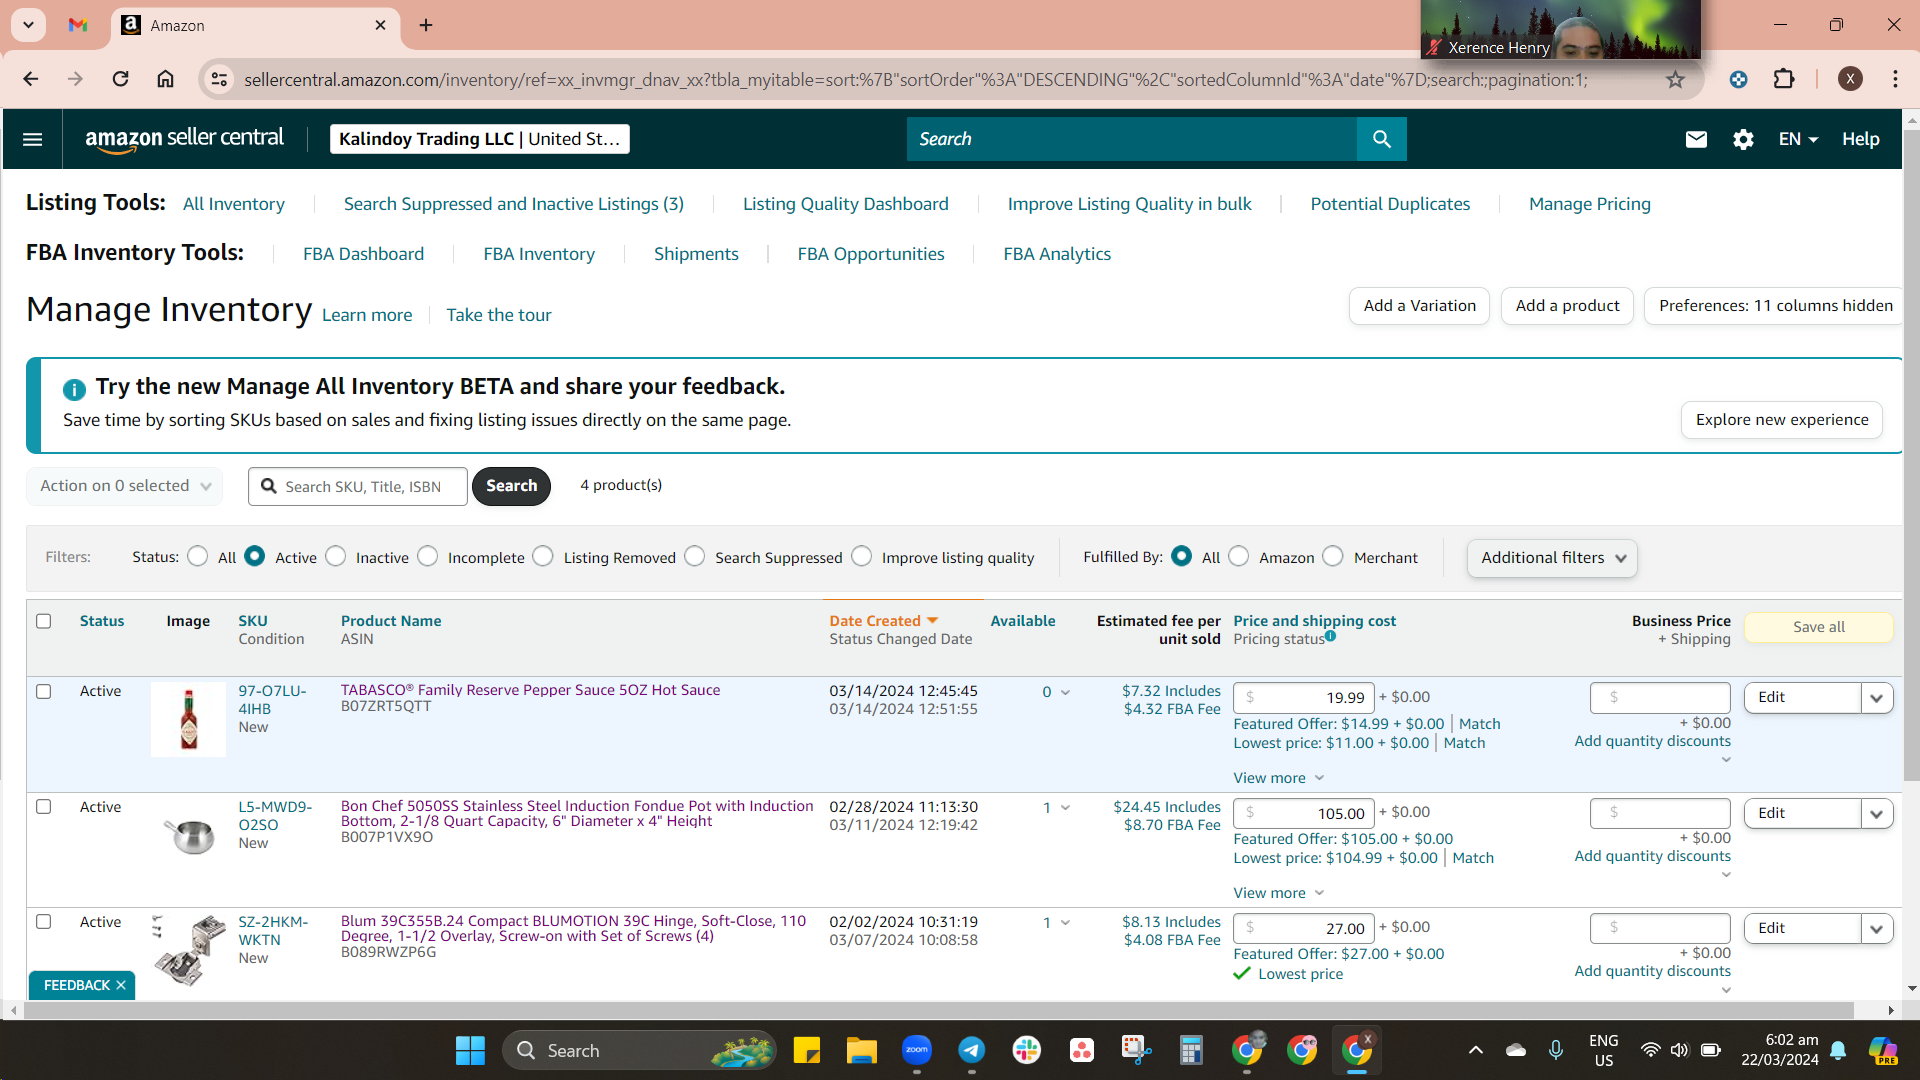Go to Manage Pricing
Screen dimensions: 1920x1080
1590,204
